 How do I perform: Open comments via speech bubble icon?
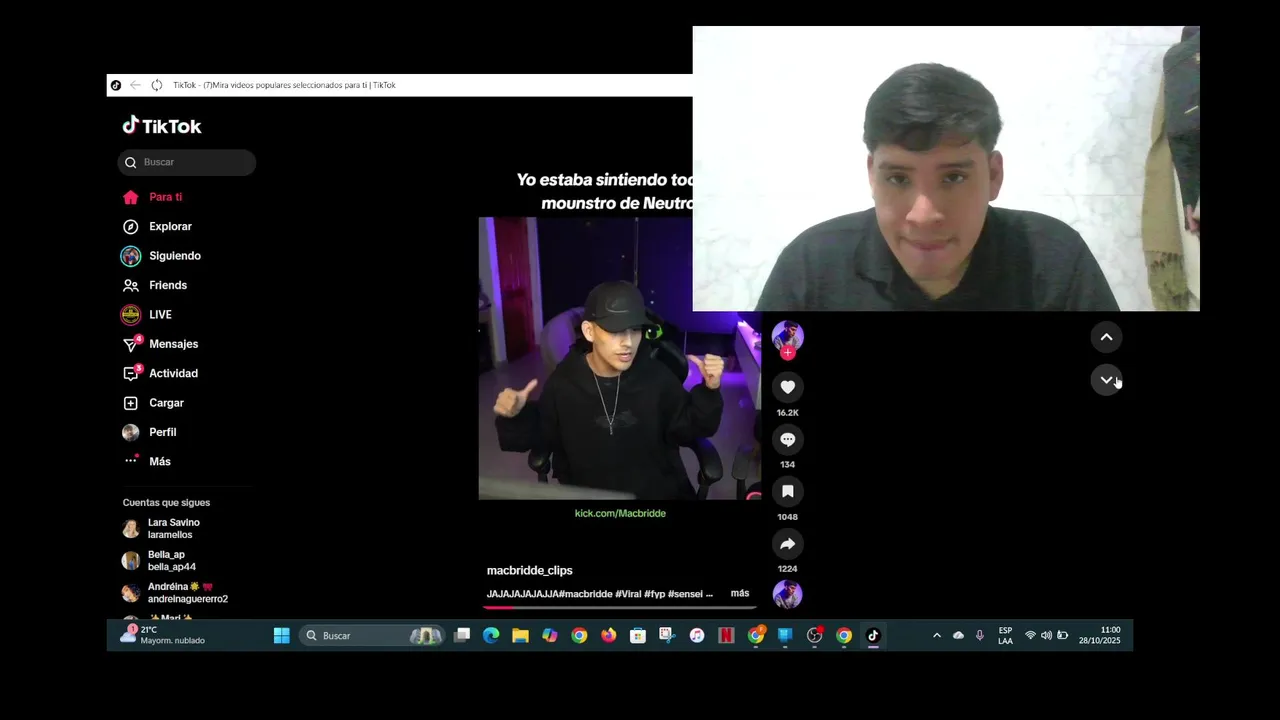(788, 439)
